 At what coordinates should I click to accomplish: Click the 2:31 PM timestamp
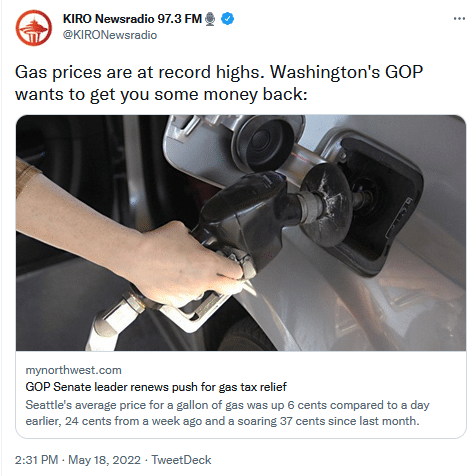pyautogui.click(x=36, y=460)
